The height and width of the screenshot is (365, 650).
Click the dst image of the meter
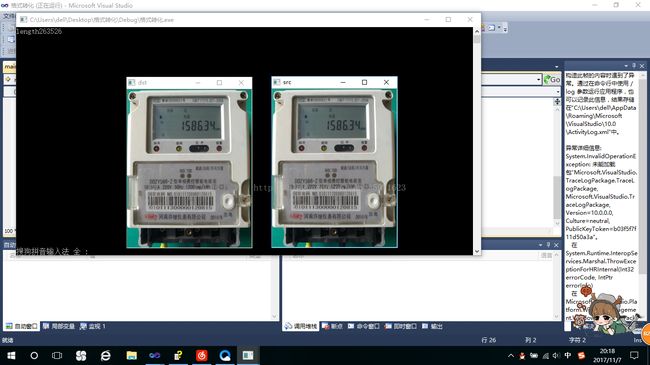189,168
